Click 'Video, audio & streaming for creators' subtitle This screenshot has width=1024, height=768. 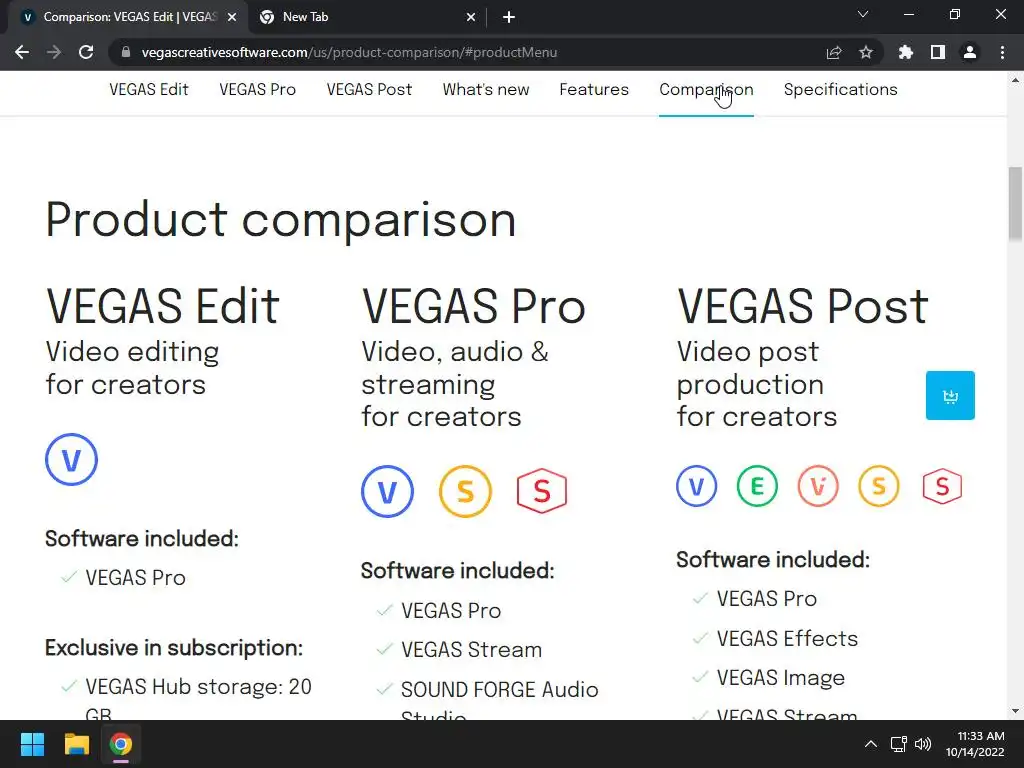pos(455,384)
